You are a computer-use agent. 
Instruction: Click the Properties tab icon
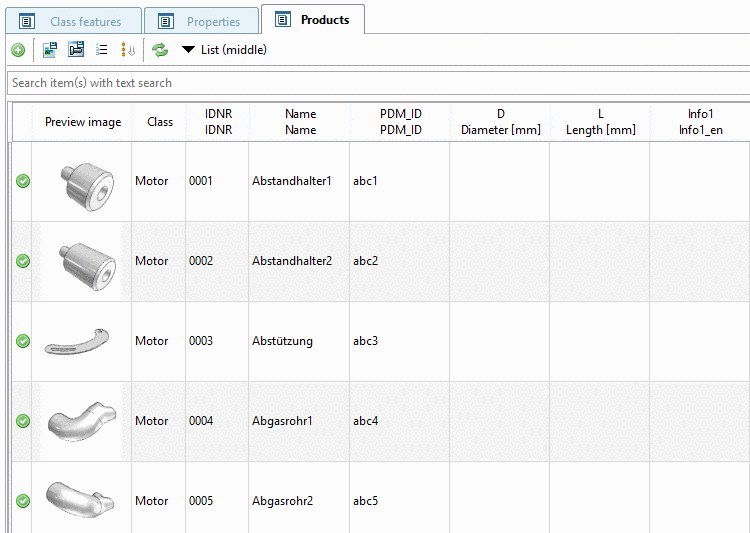[x=166, y=22]
